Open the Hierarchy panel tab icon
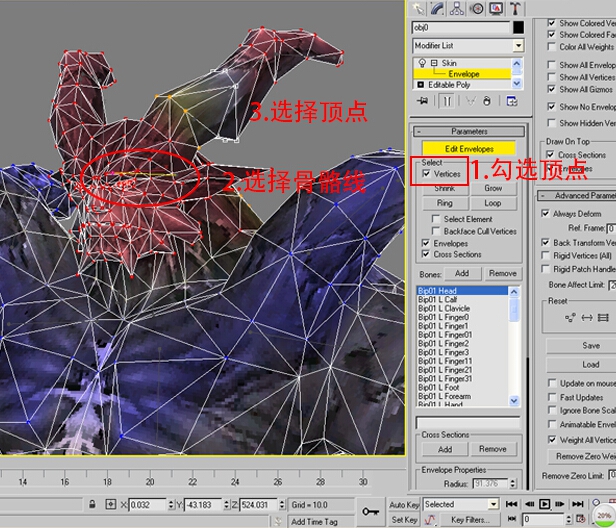This screenshot has width=616, height=528. [x=456, y=8]
